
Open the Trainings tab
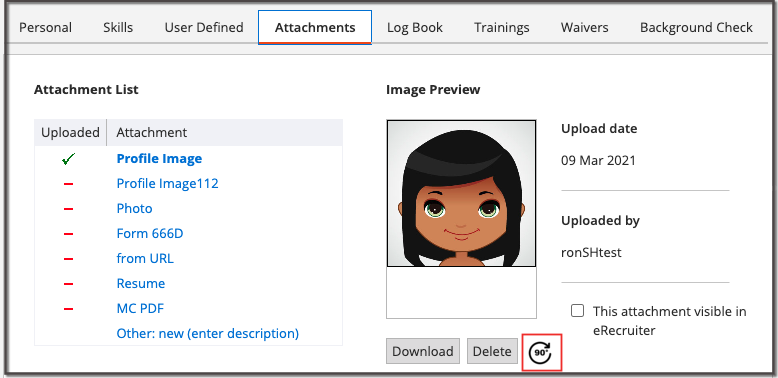point(502,27)
